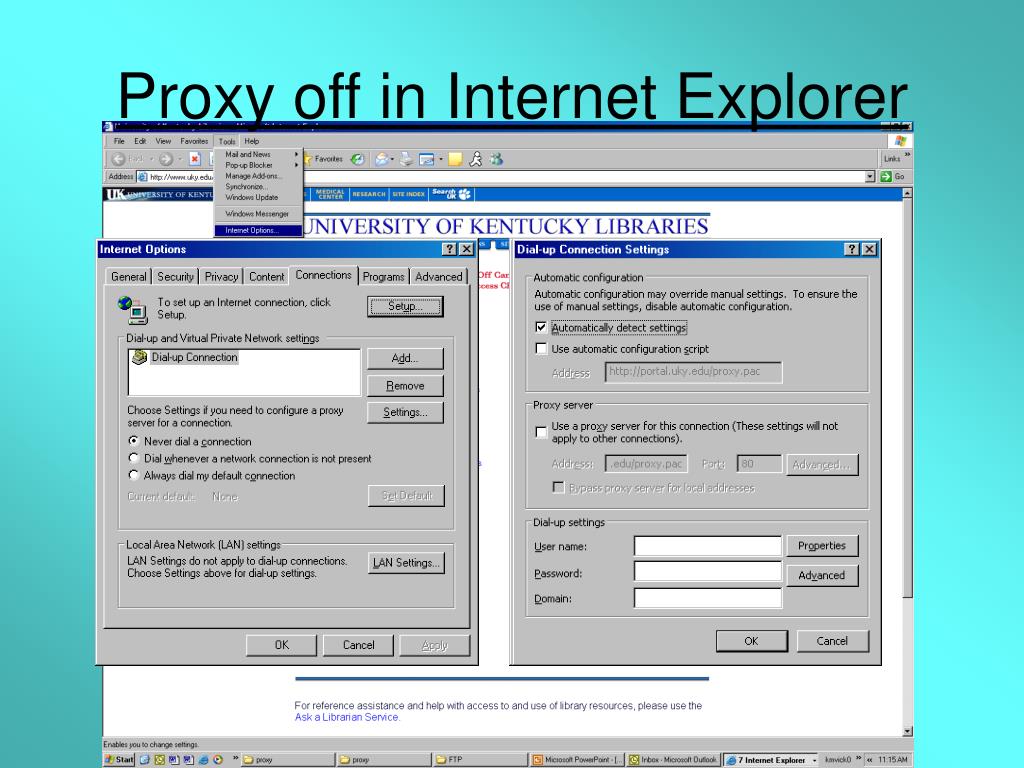Viewport: 1024px width, 768px height.
Task: Choose Manage Add-ons in Tools menu
Action: (x=258, y=176)
